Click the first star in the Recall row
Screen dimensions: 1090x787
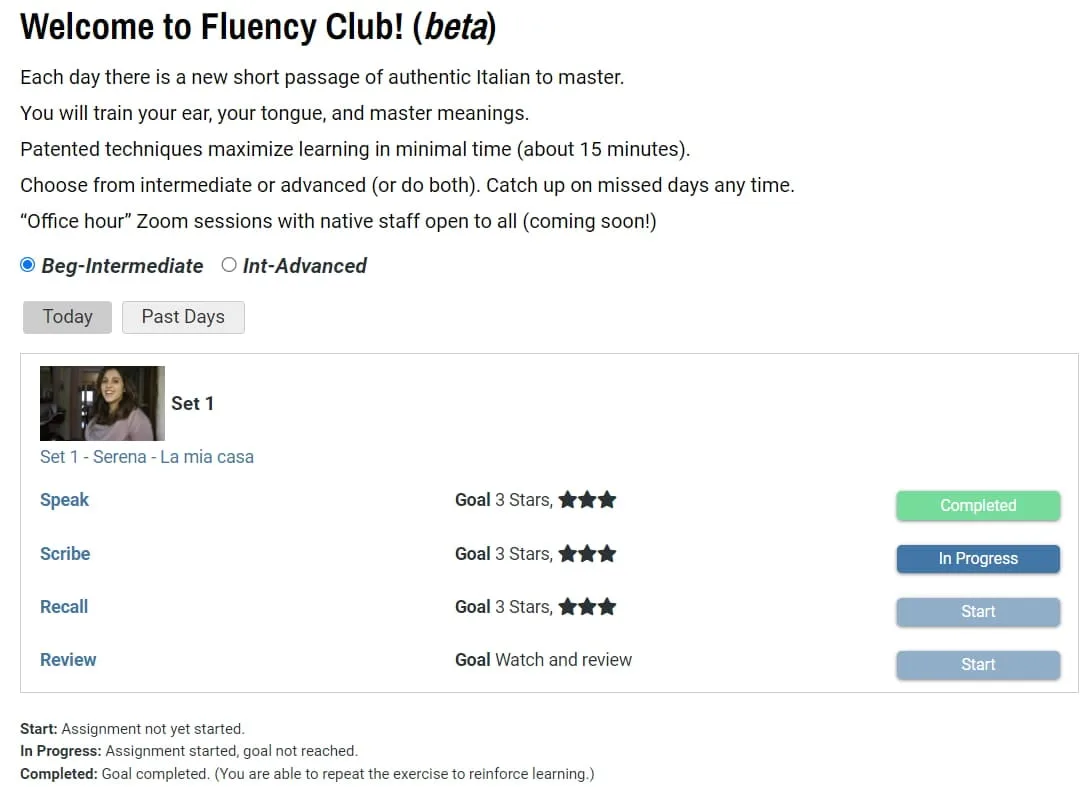[568, 607]
